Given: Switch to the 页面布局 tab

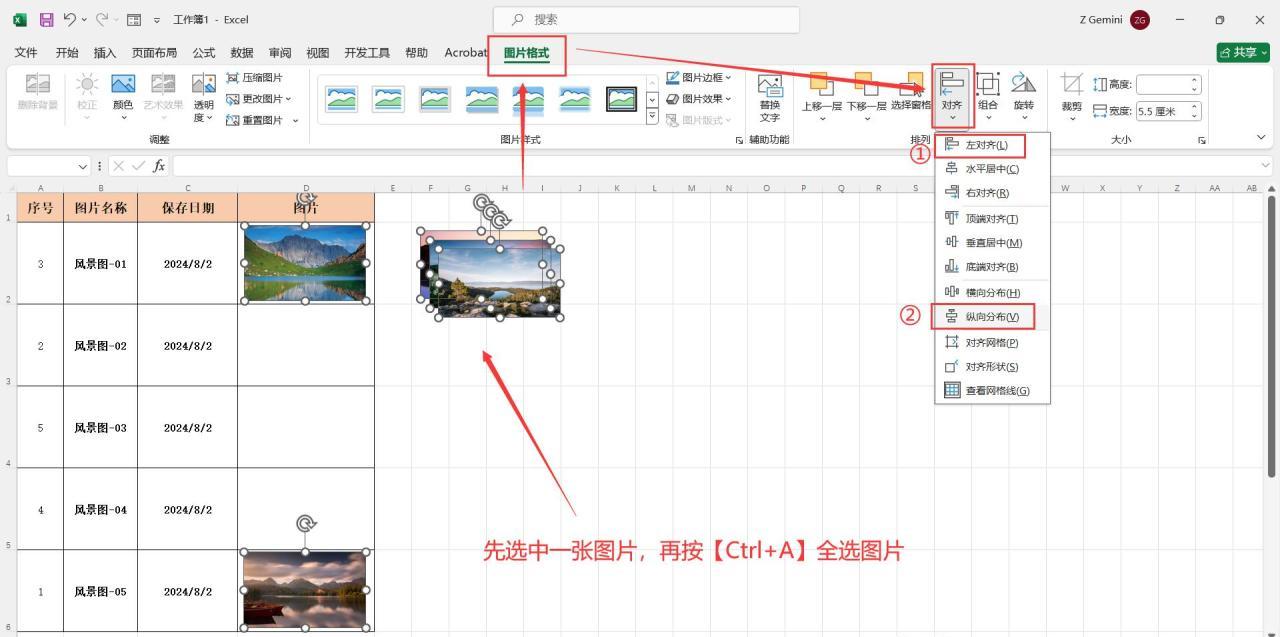Looking at the screenshot, I should pyautogui.click(x=155, y=53).
